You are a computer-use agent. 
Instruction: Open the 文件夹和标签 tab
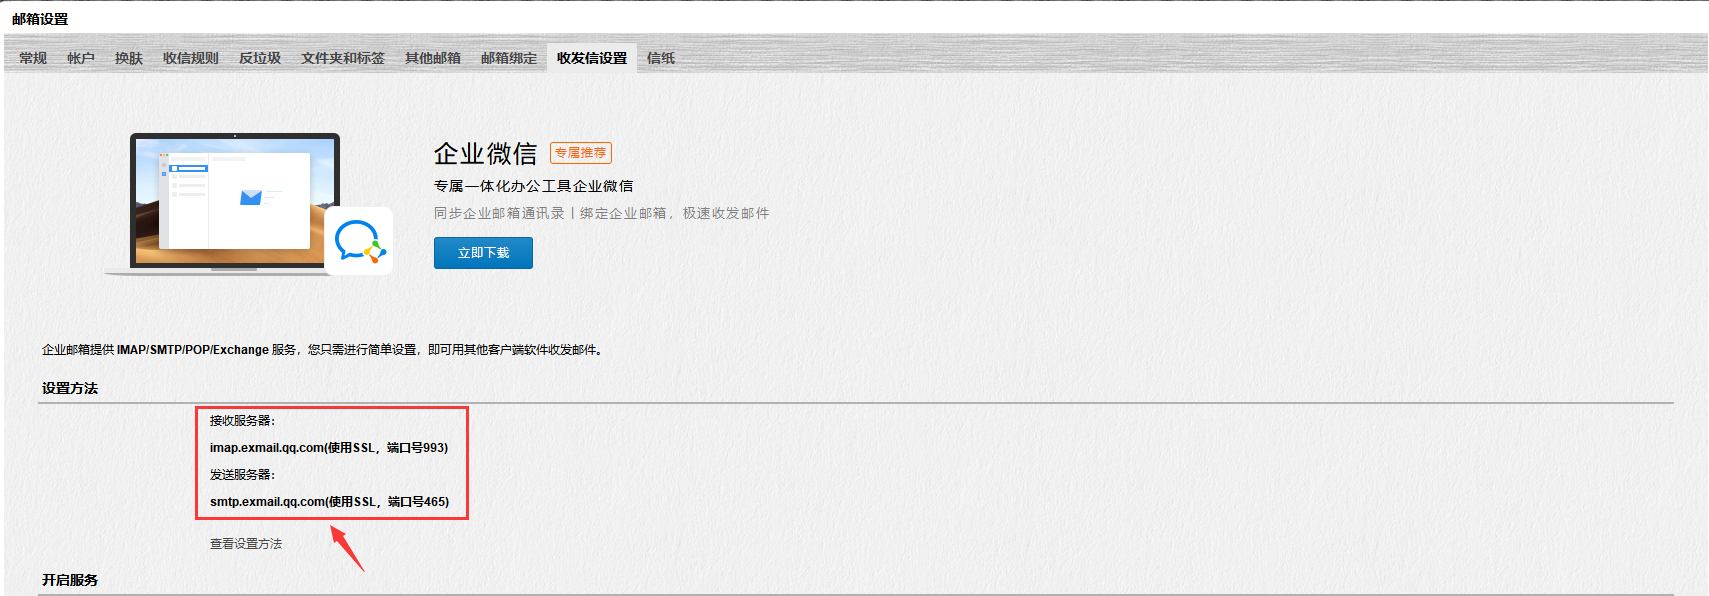(343, 58)
